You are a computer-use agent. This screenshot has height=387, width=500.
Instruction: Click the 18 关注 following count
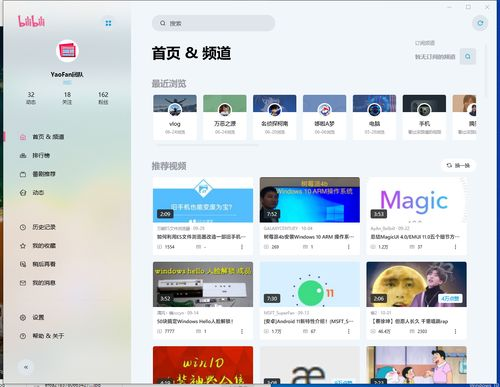tap(67, 98)
